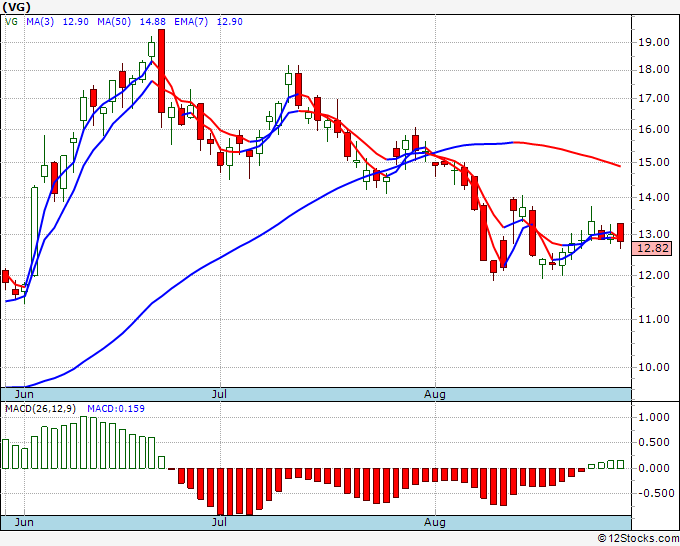The height and width of the screenshot is (546, 680).
Task: Click the current price tag 12.82
Action: (654, 248)
